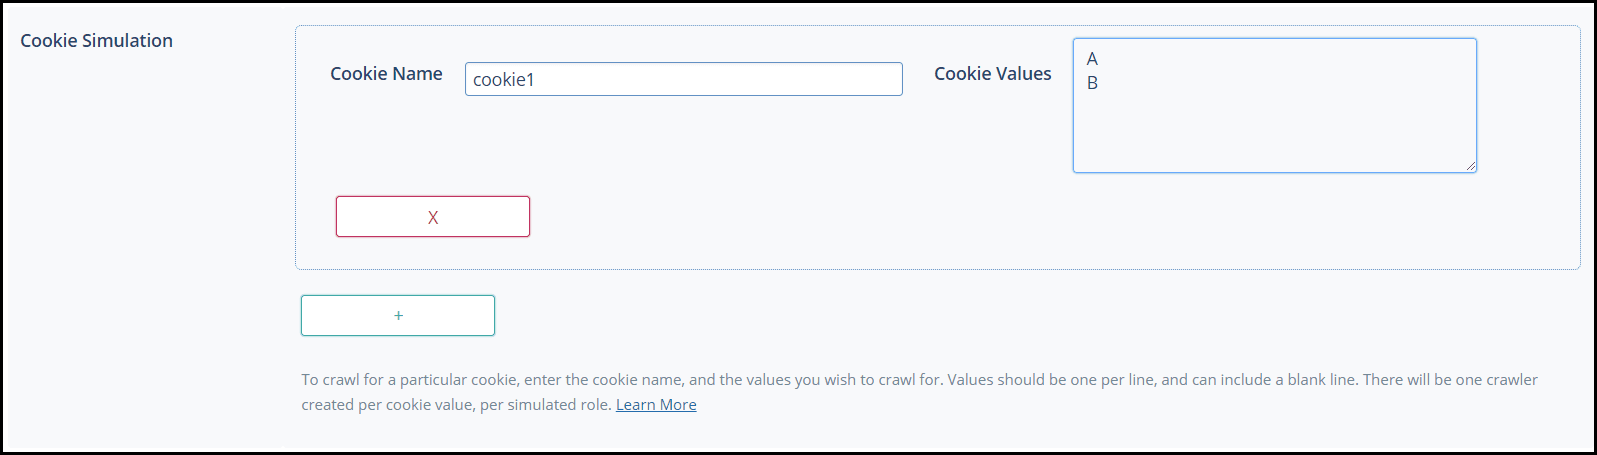Viewport: 1597px width, 455px height.
Task: Place cursor on value line B
Action: 1092,83
